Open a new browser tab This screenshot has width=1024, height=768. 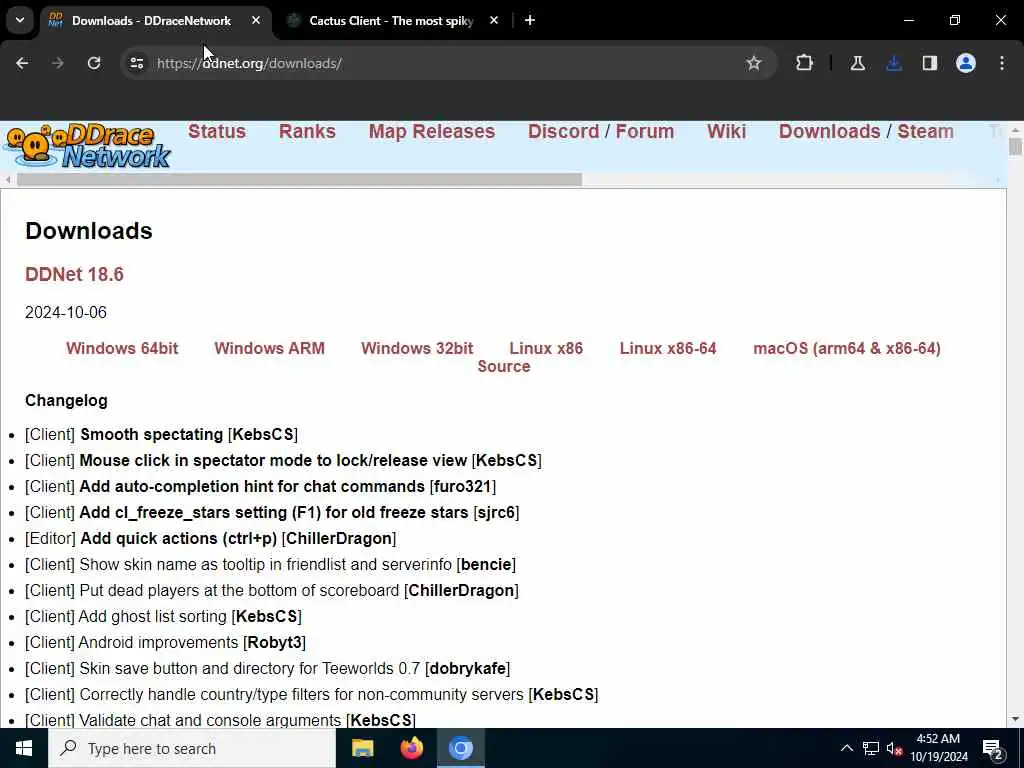tap(530, 20)
